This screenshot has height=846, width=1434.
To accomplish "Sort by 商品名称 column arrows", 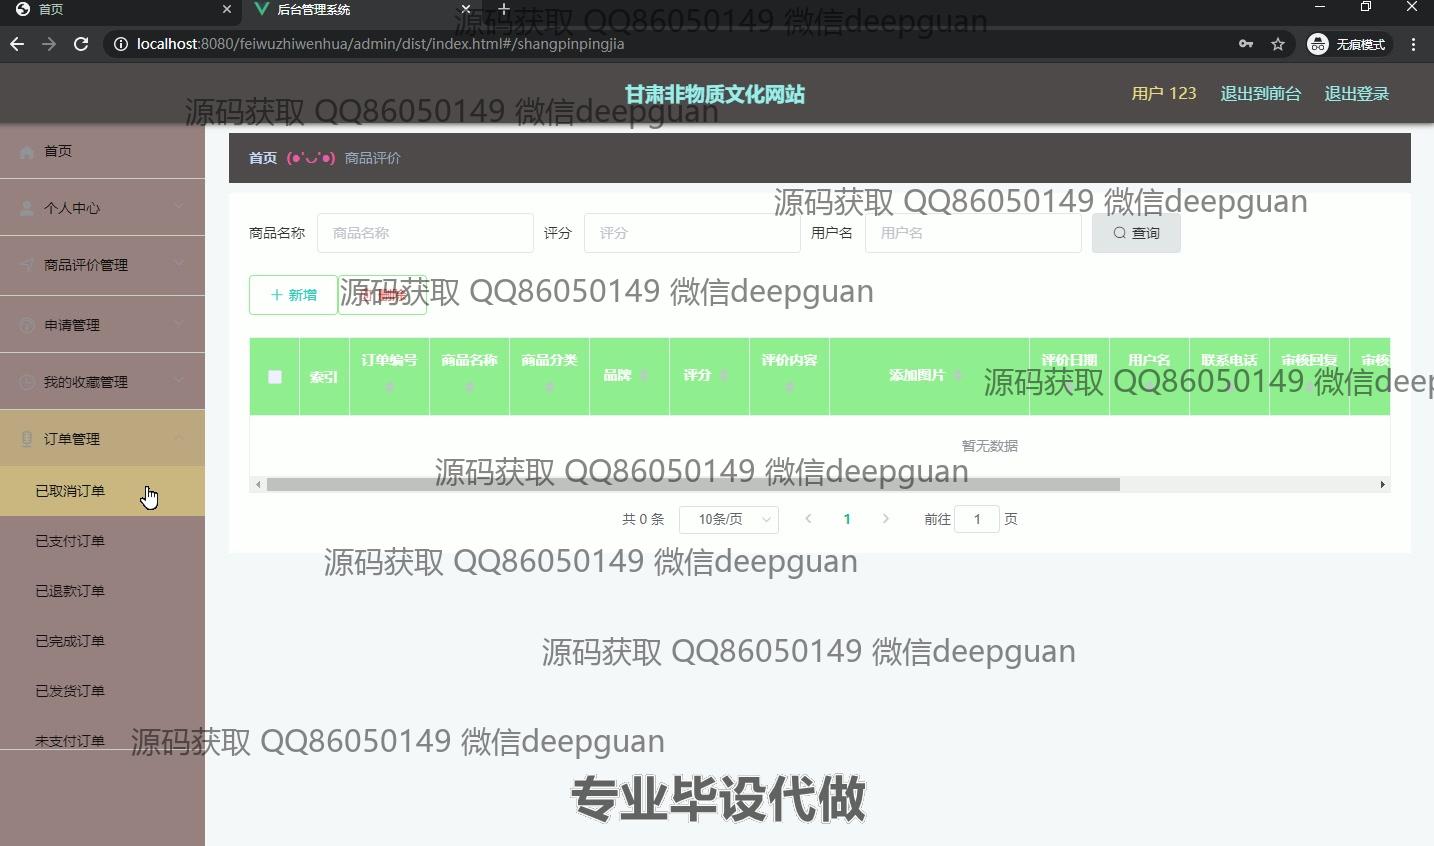I will (x=470, y=387).
